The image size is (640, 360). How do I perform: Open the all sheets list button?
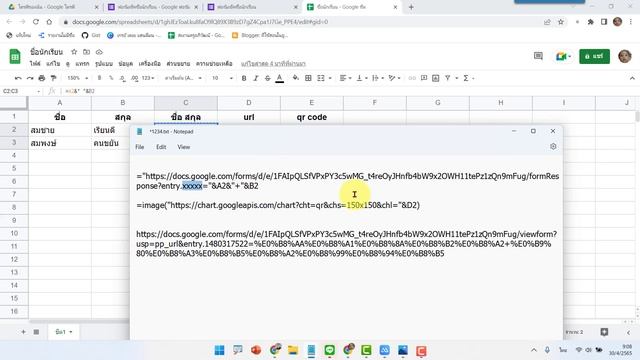click(36, 332)
